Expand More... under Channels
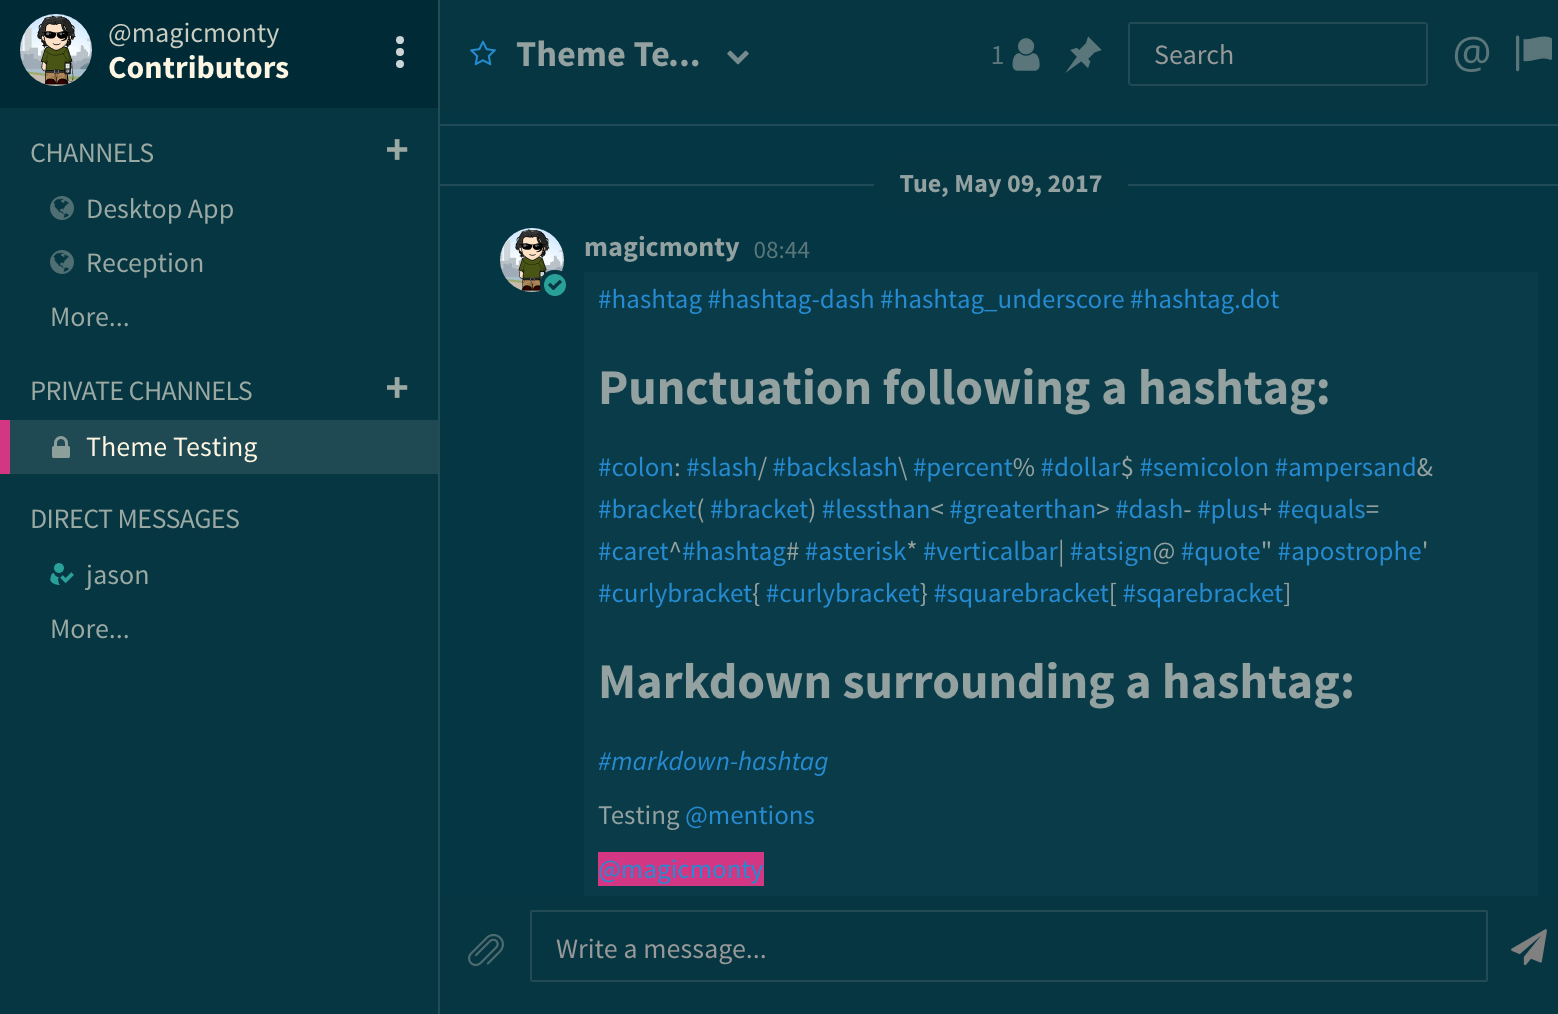The width and height of the screenshot is (1558, 1014). pos(90,316)
